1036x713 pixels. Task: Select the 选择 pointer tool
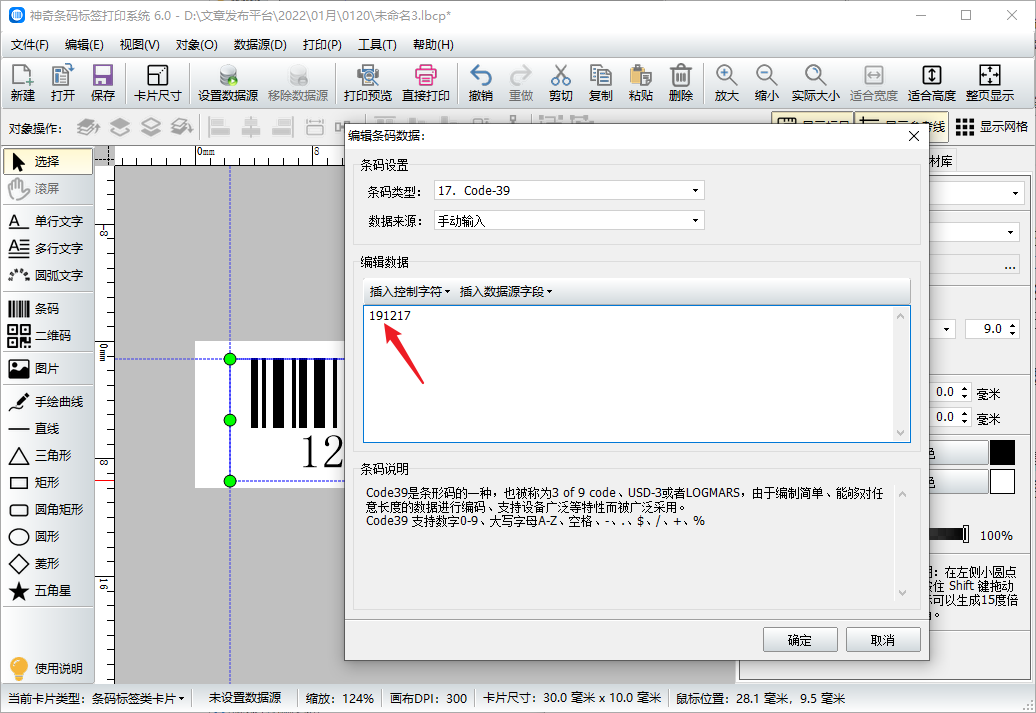(x=48, y=161)
